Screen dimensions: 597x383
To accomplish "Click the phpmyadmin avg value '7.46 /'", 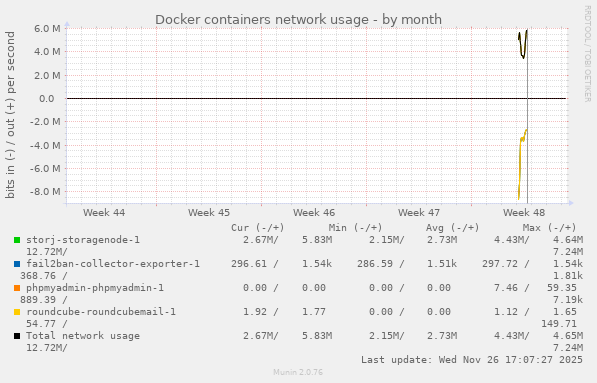I will point(512,287).
